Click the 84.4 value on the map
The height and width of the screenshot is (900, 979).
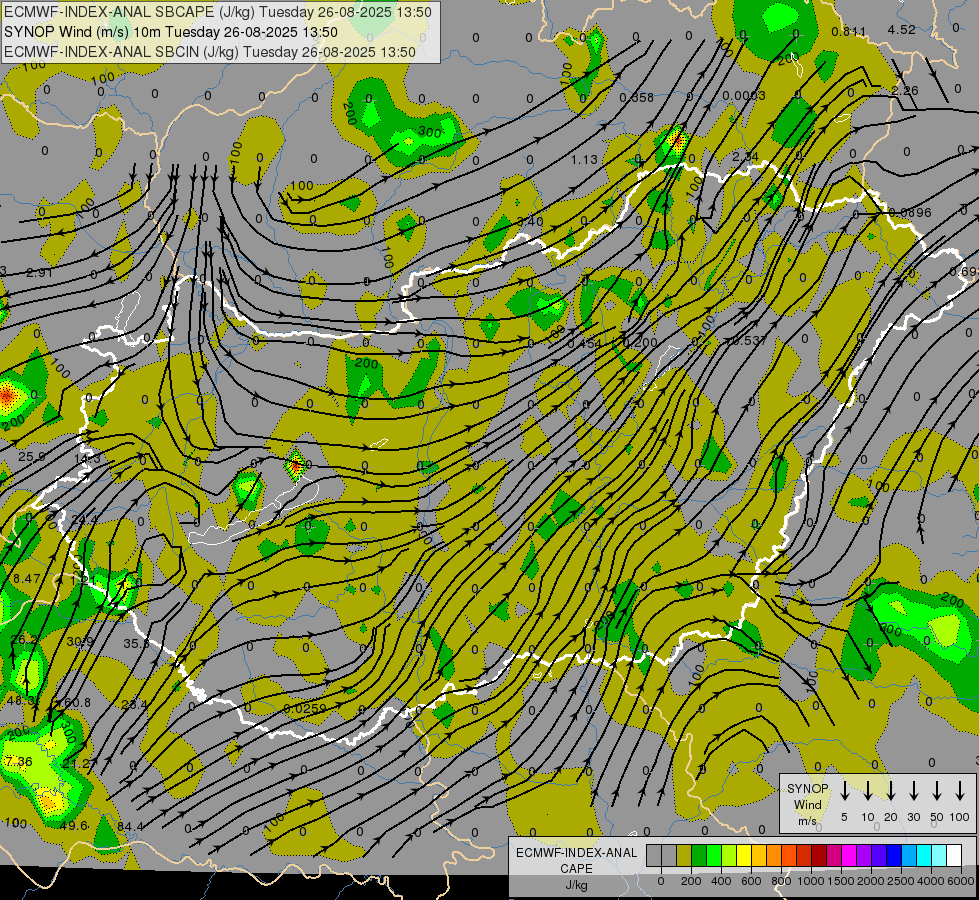click(x=130, y=827)
